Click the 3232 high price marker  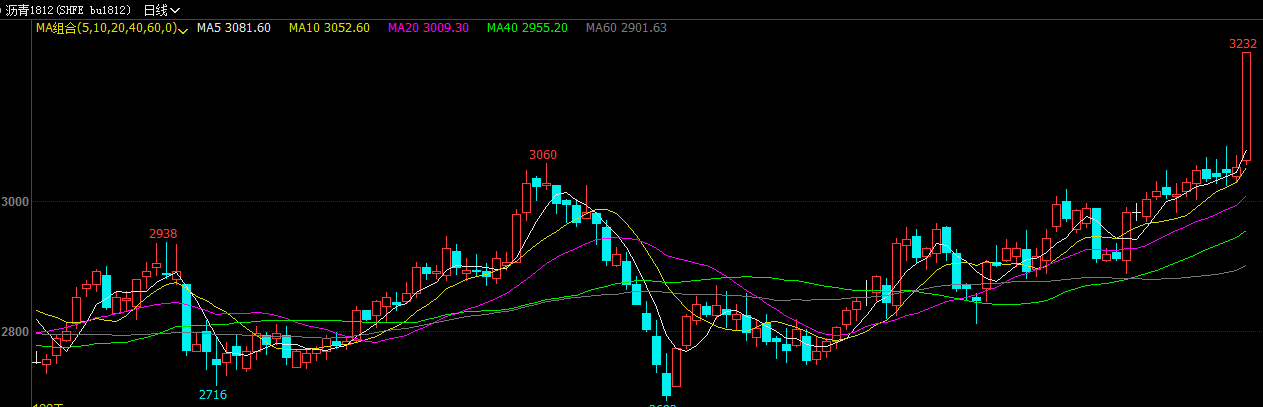1243,43
